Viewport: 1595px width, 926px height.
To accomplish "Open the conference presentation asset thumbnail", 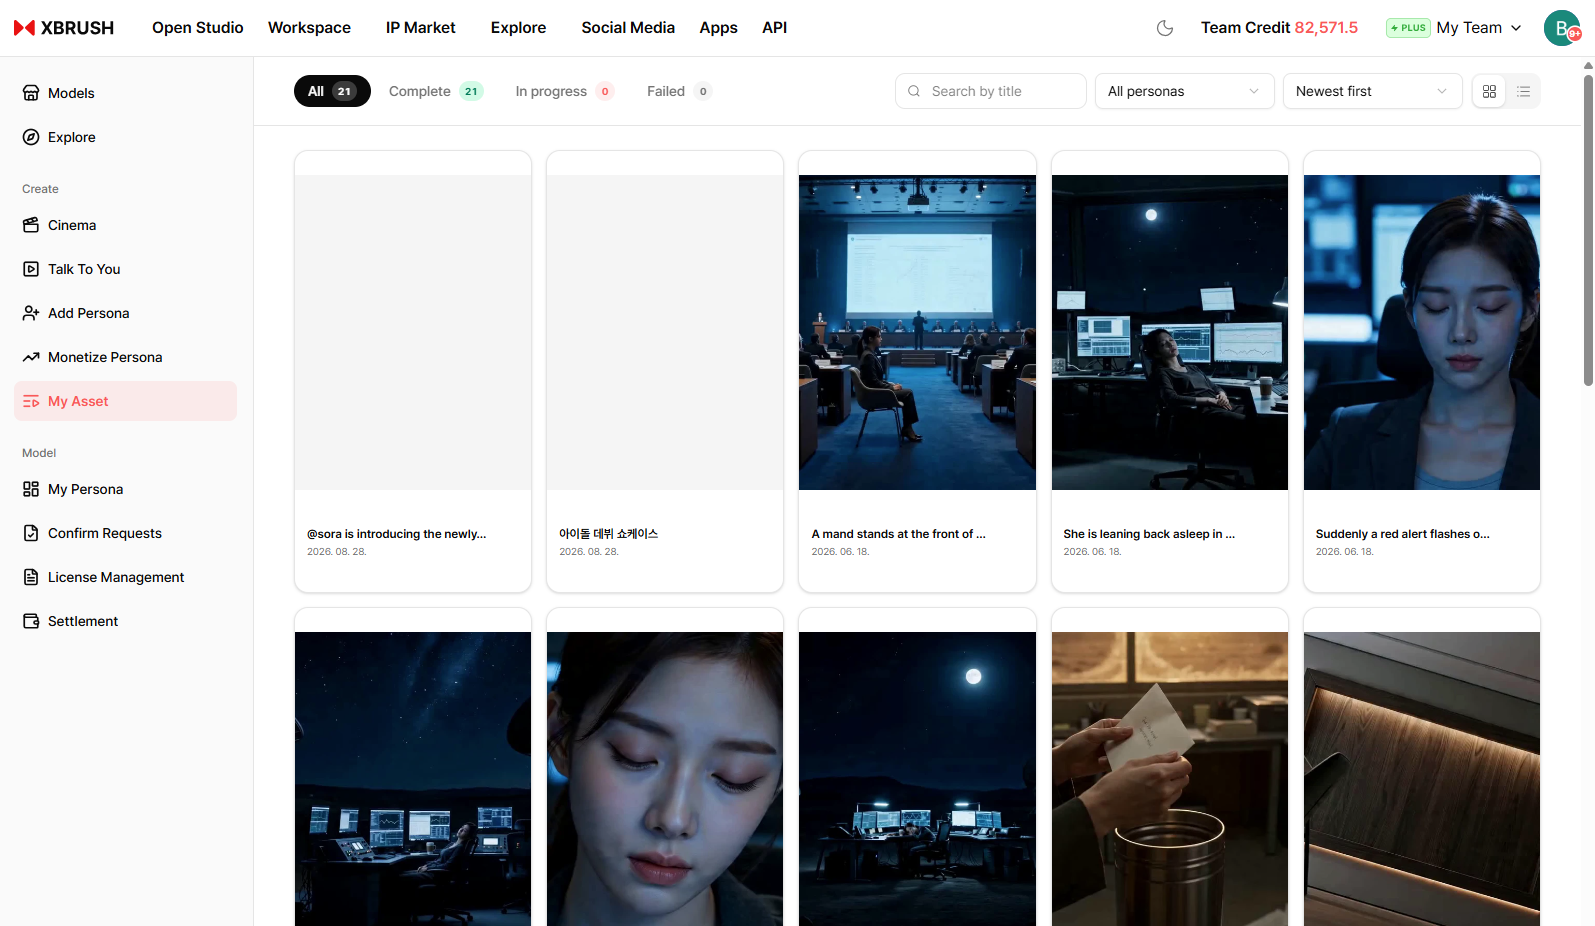I will point(917,332).
